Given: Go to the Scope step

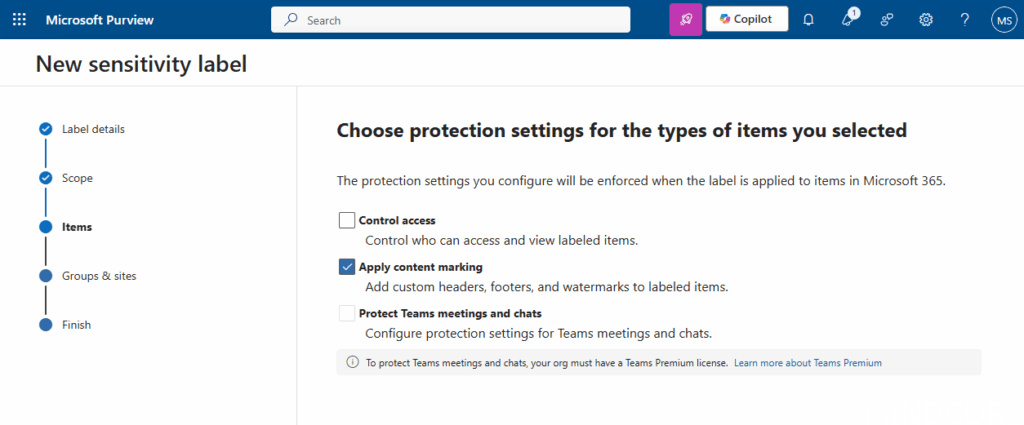Looking at the screenshot, I should click(x=77, y=178).
